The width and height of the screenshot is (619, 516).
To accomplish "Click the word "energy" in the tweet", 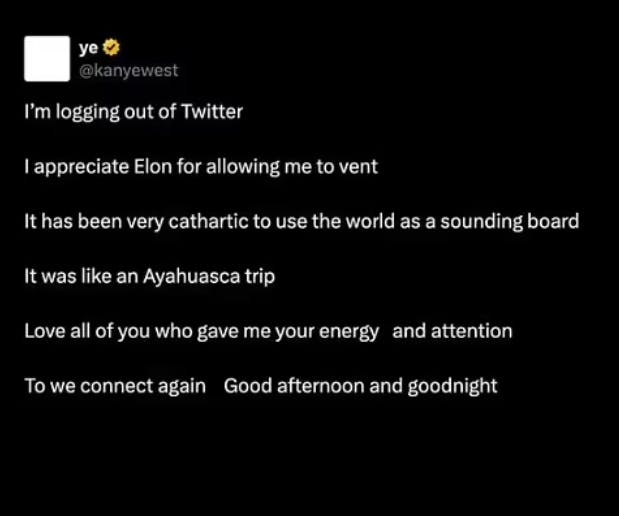I will [348, 331].
